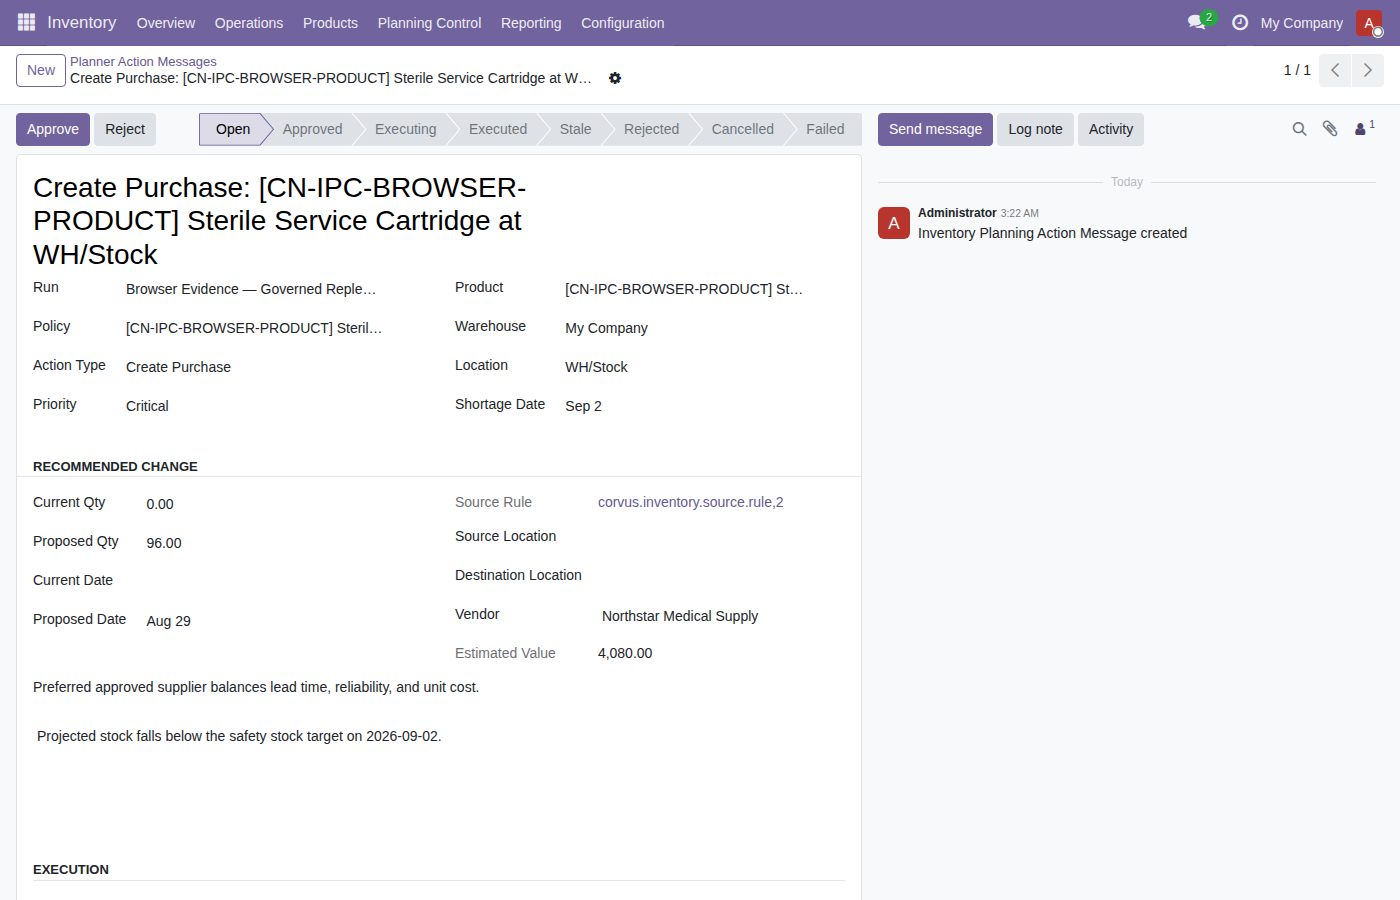The height and width of the screenshot is (900, 1400).
Task: Click the Estimated Value 4,080.00
Action: tap(625, 653)
